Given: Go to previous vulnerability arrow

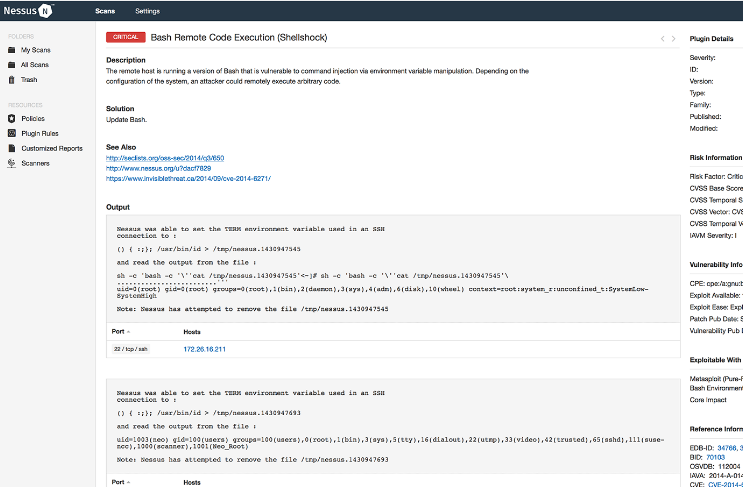Looking at the screenshot, I should click(662, 39).
